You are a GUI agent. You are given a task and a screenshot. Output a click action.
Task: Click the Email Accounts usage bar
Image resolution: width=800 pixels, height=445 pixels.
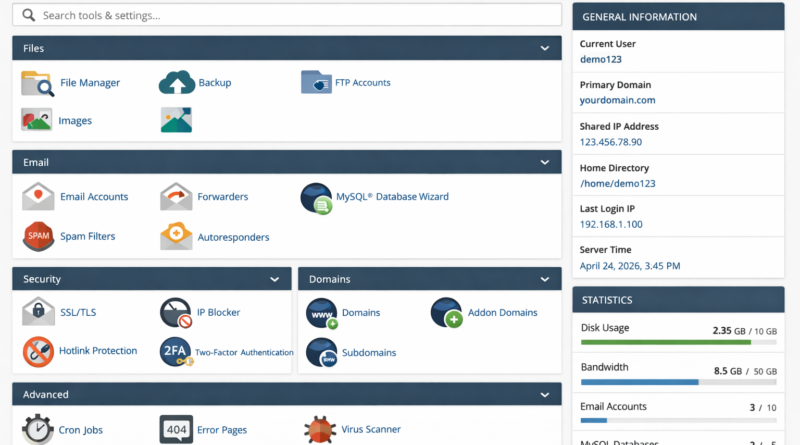pos(679,421)
